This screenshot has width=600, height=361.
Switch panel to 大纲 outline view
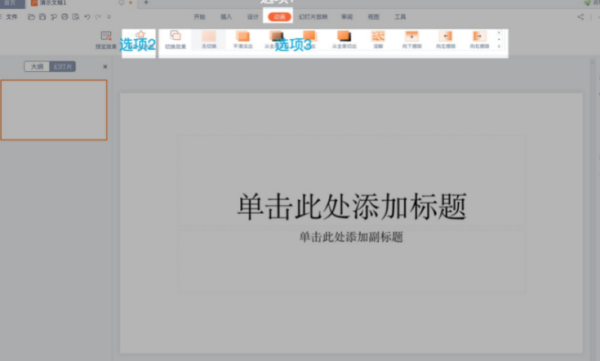tap(37, 67)
